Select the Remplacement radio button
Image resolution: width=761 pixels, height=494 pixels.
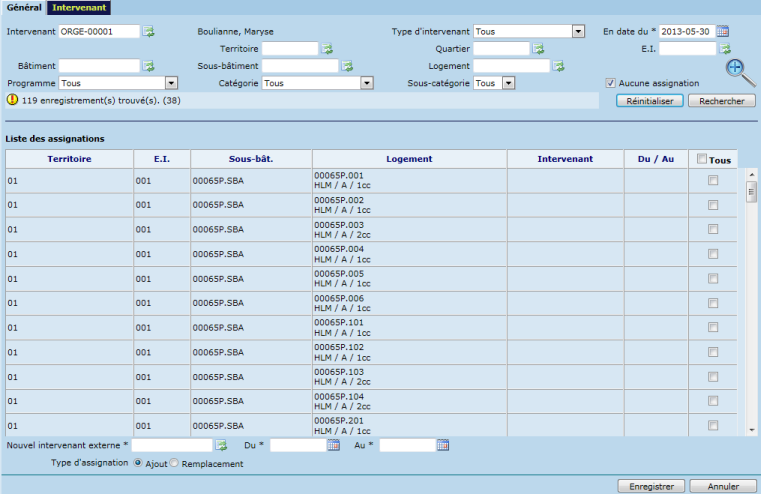pos(175,463)
